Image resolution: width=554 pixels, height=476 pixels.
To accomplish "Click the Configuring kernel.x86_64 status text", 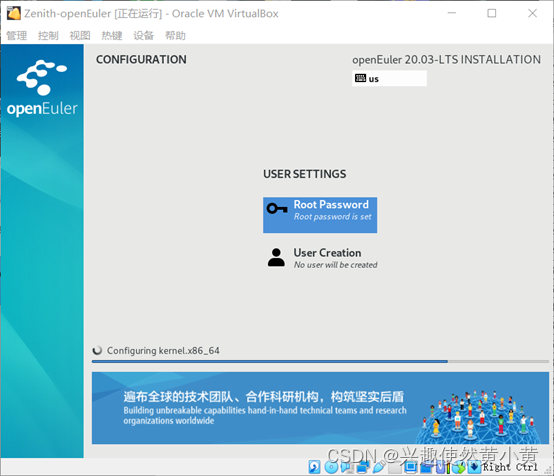I will 163,351.
